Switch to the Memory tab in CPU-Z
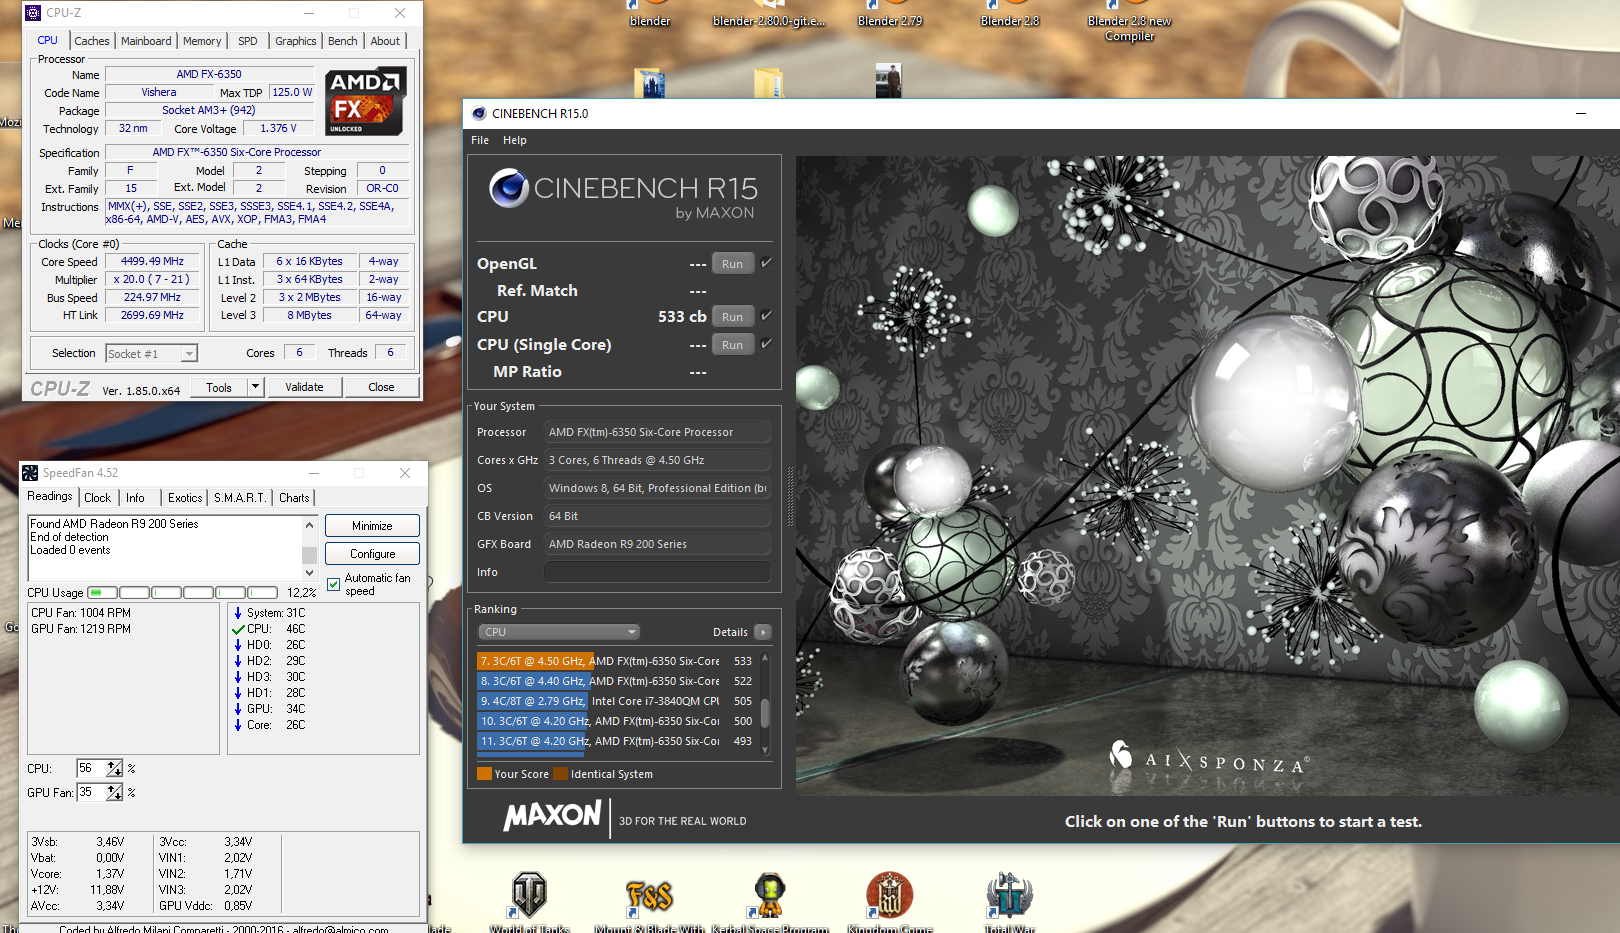1620x933 pixels. [x=202, y=41]
